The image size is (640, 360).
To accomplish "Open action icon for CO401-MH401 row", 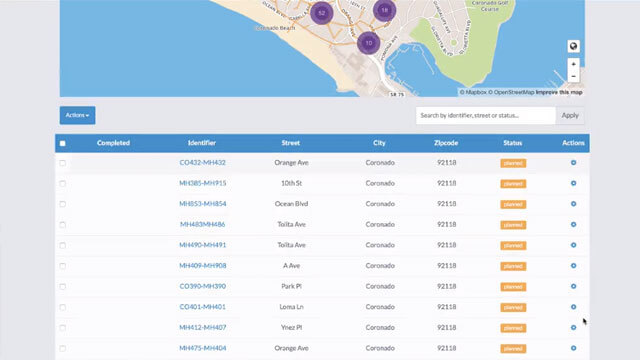I will (573, 307).
